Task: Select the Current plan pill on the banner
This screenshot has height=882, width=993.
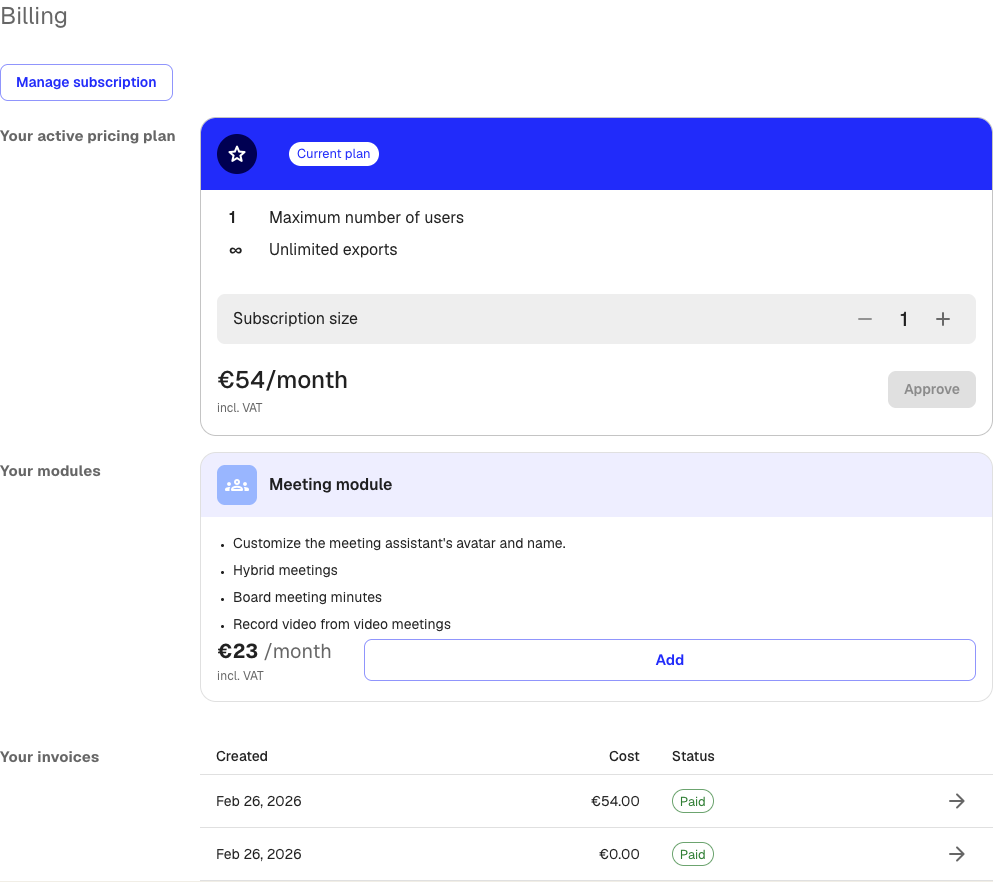Action: coord(333,154)
